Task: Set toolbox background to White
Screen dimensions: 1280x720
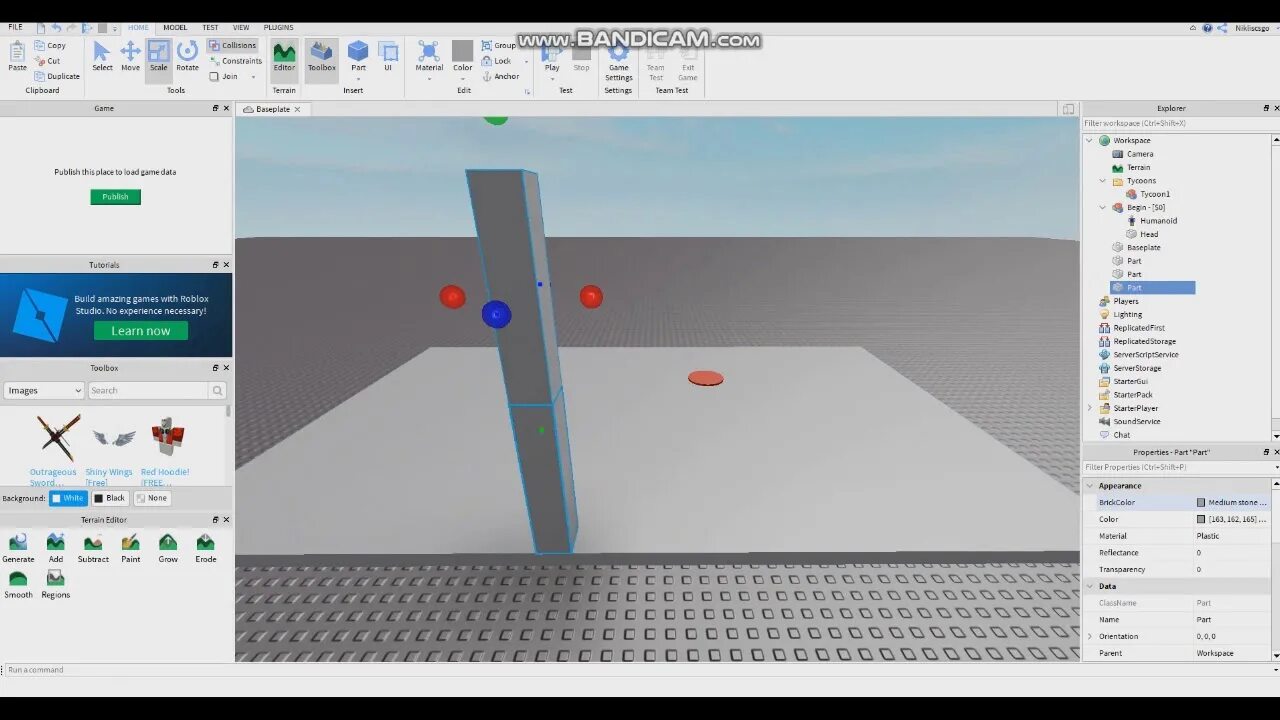Action: point(68,498)
